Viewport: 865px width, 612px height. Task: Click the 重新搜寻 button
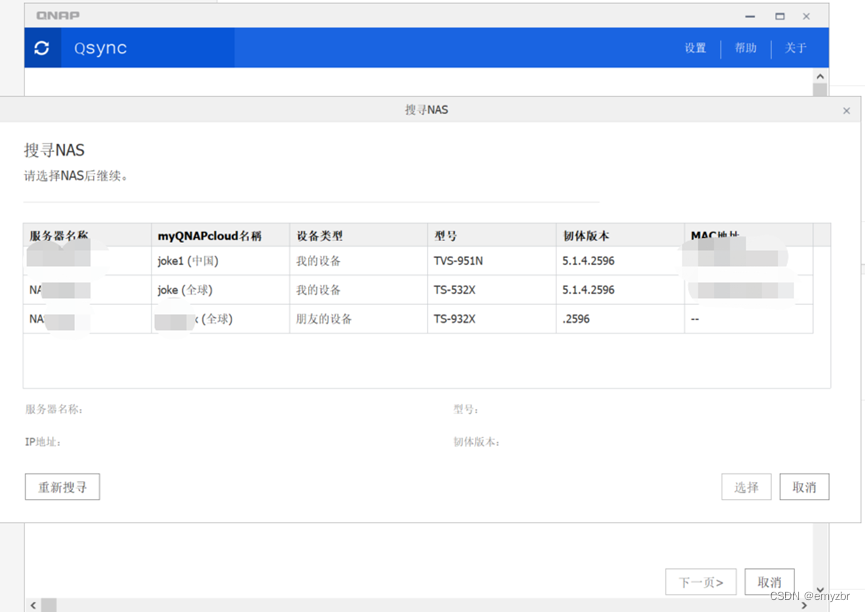click(62, 487)
